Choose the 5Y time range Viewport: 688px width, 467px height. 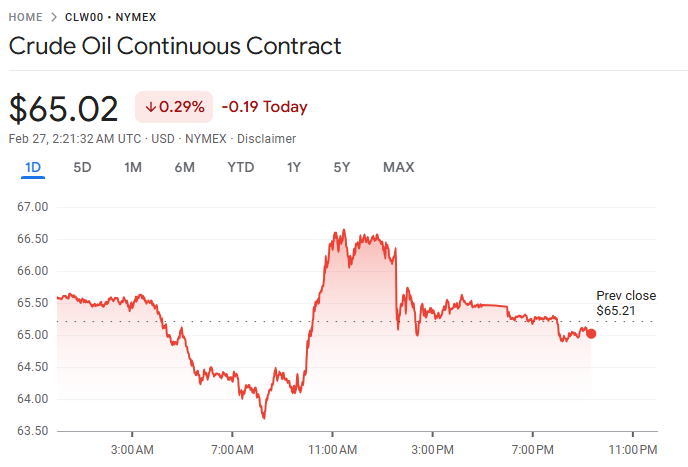pos(342,167)
